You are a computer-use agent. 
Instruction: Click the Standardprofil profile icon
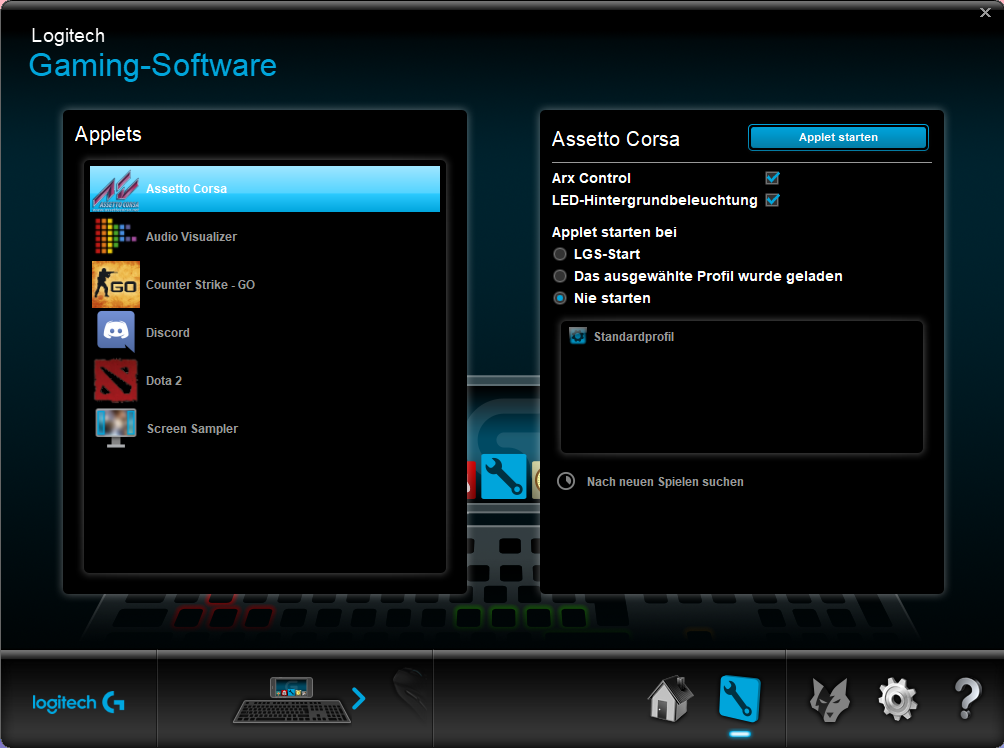pyautogui.click(x=578, y=336)
